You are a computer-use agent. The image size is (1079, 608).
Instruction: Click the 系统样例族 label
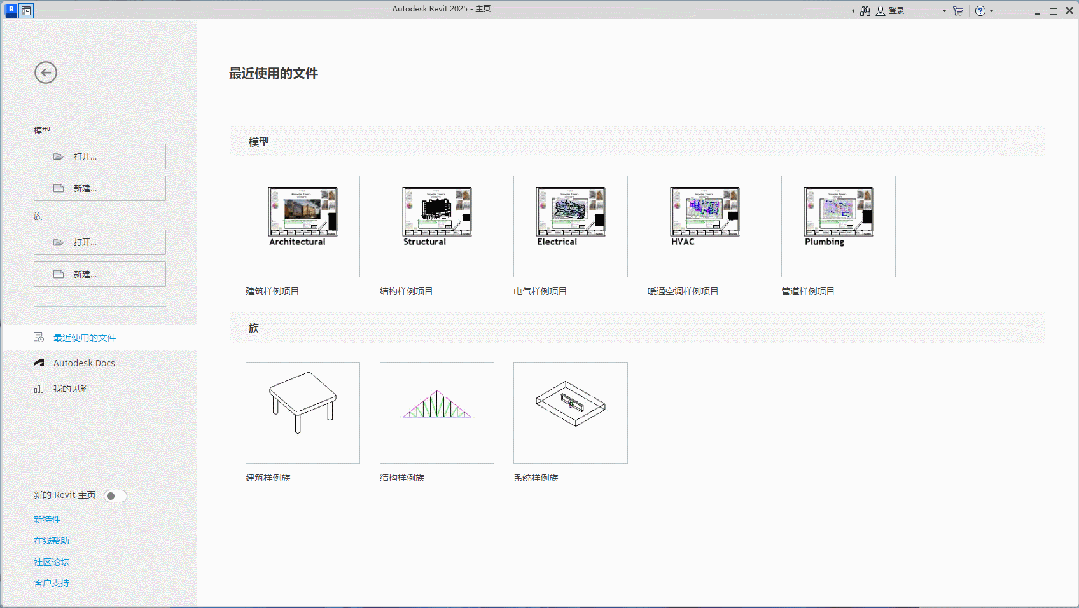[535, 477]
